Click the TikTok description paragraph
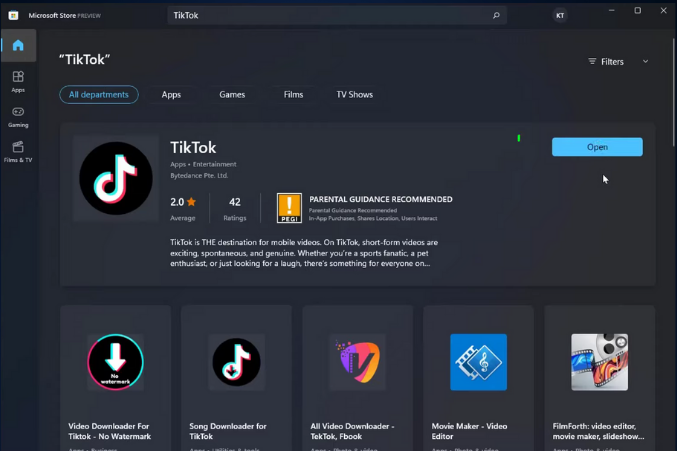The width and height of the screenshot is (677, 451). click(x=304, y=253)
